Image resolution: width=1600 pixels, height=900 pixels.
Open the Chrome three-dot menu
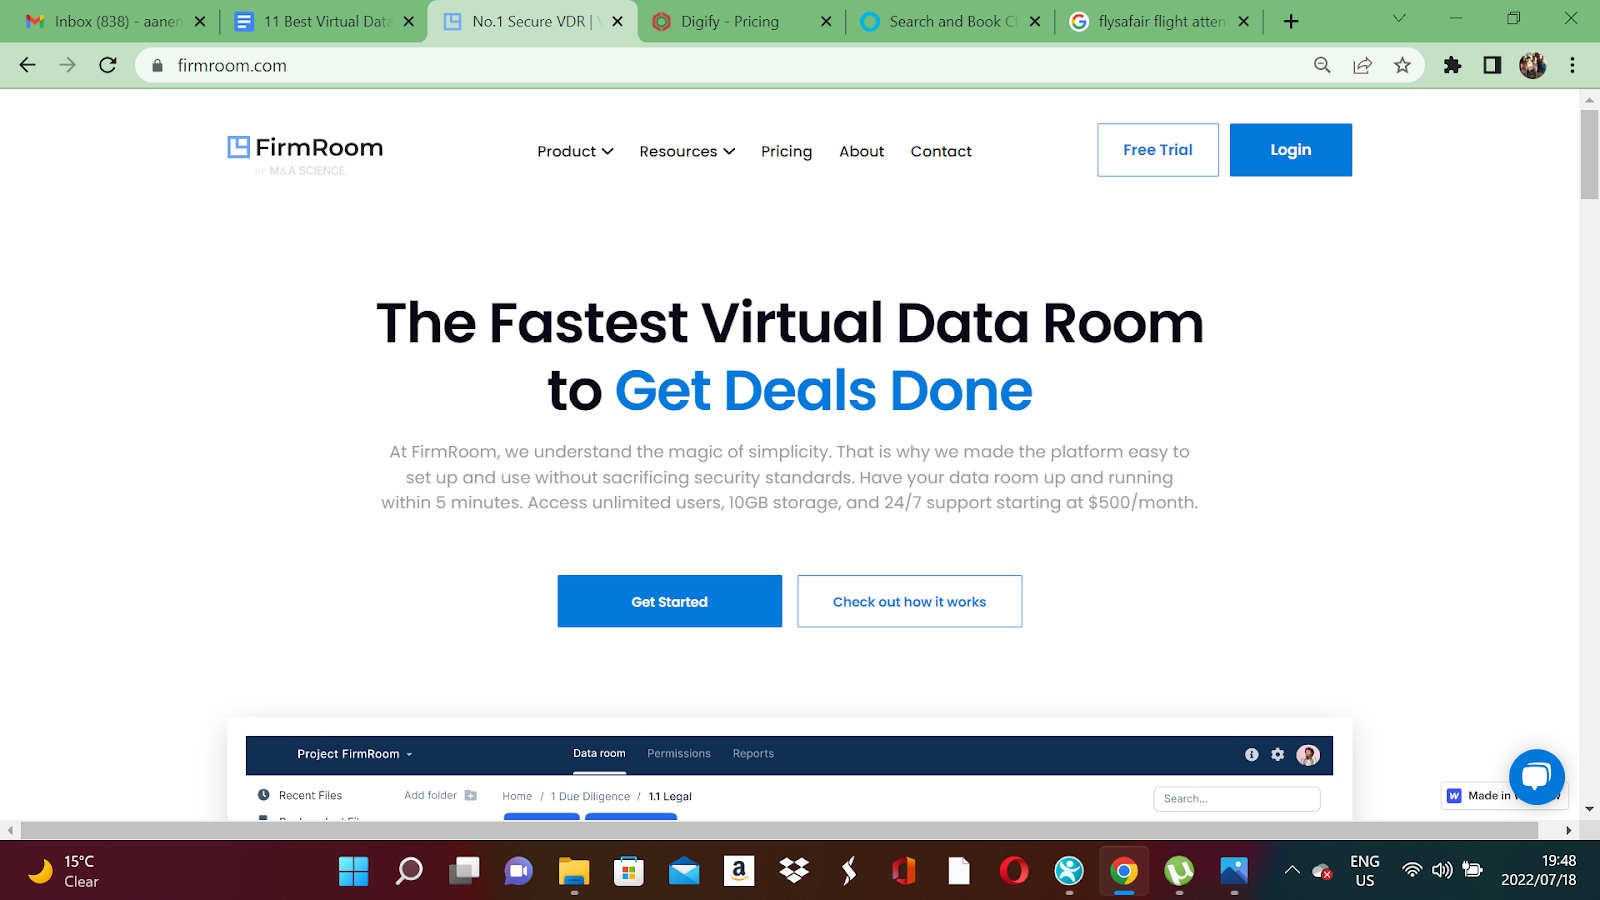1572,65
